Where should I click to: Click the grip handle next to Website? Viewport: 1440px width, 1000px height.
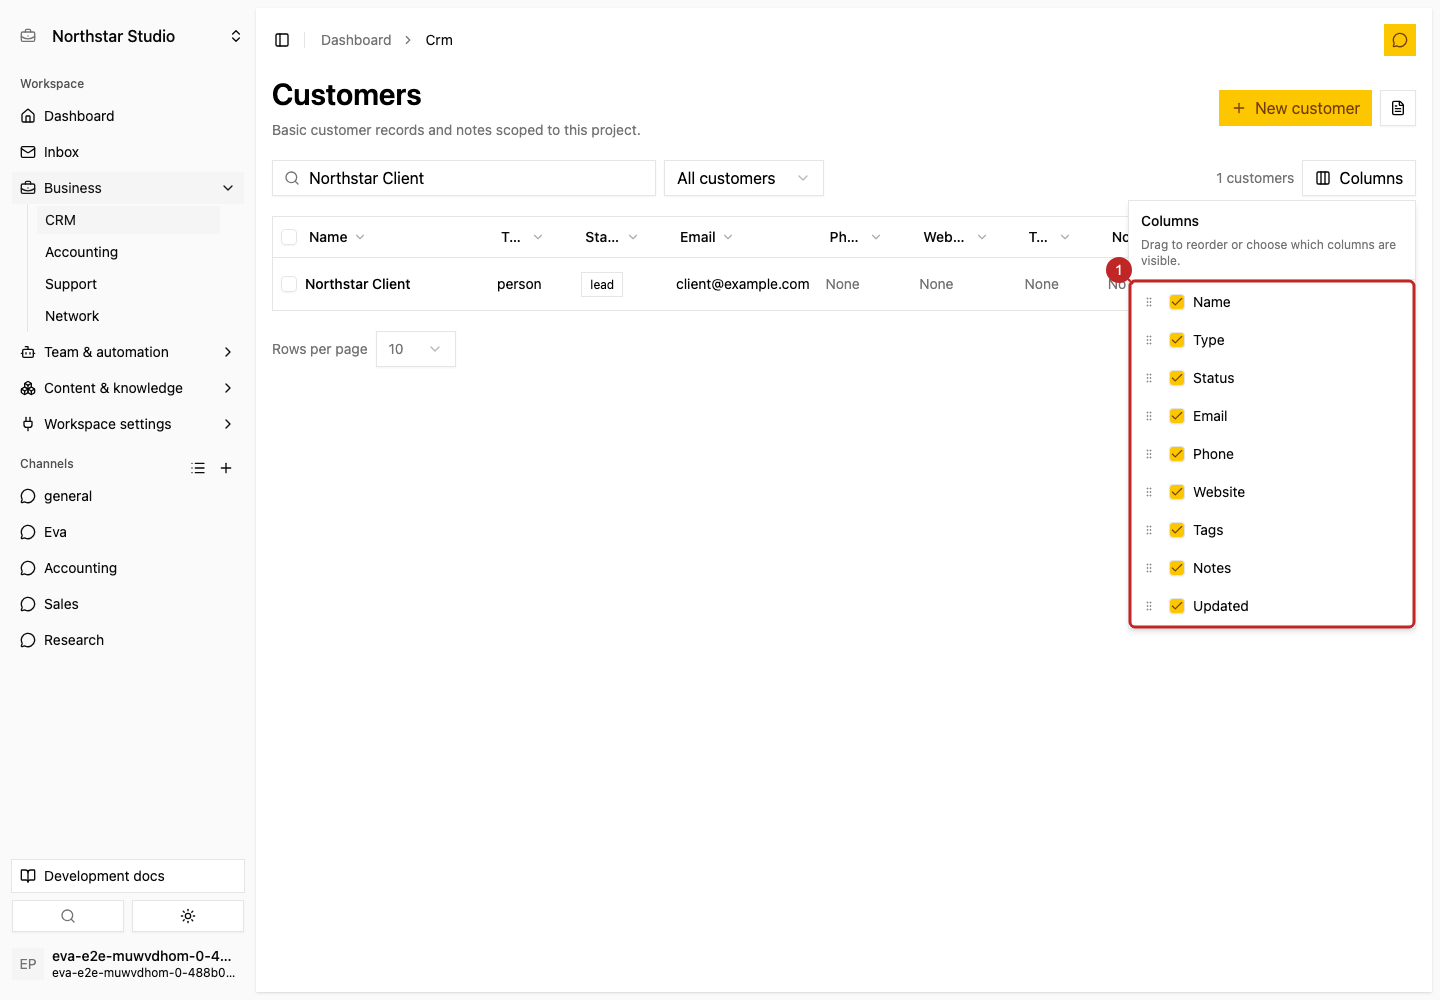(x=1149, y=492)
